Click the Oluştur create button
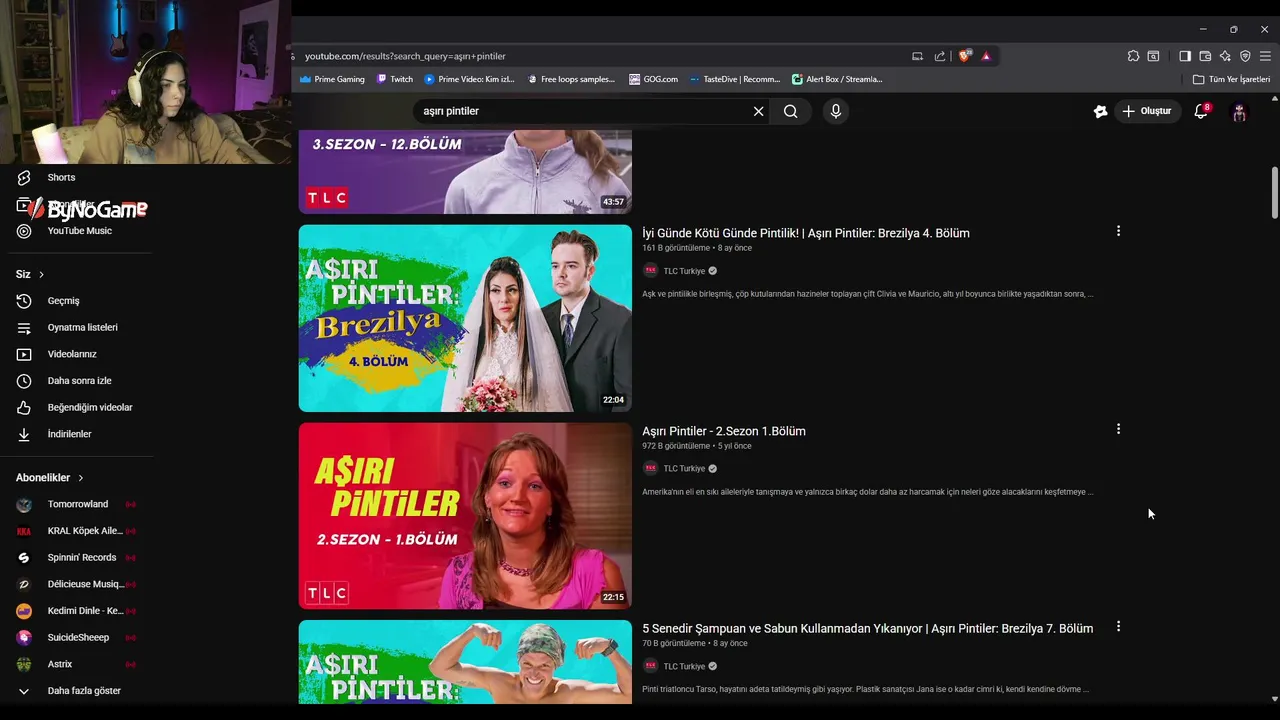This screenshot has height=720, width=1280. [x=1147, y=111]
